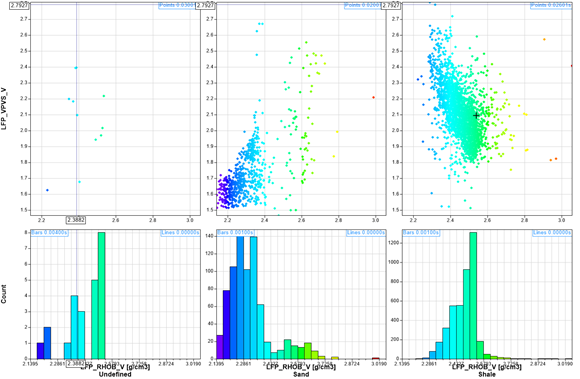580x379 pixels.
Task: Select tallest green bar in Undefined histogram
Action: click(x=101, y=295)
